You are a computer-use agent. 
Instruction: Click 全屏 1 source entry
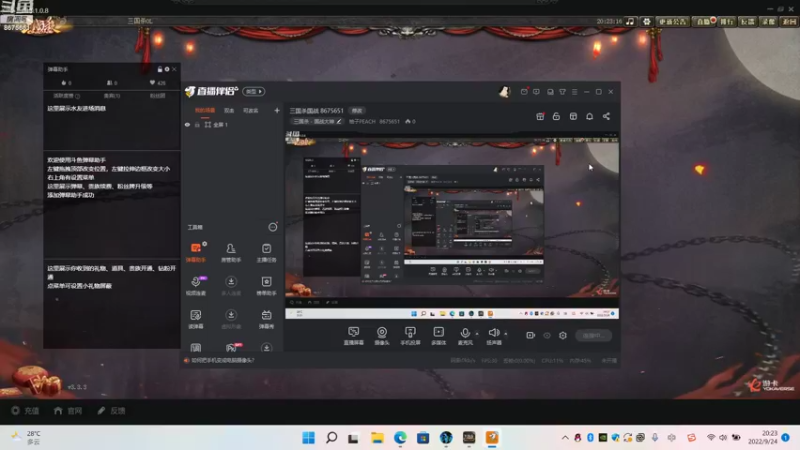pos(220,124)
